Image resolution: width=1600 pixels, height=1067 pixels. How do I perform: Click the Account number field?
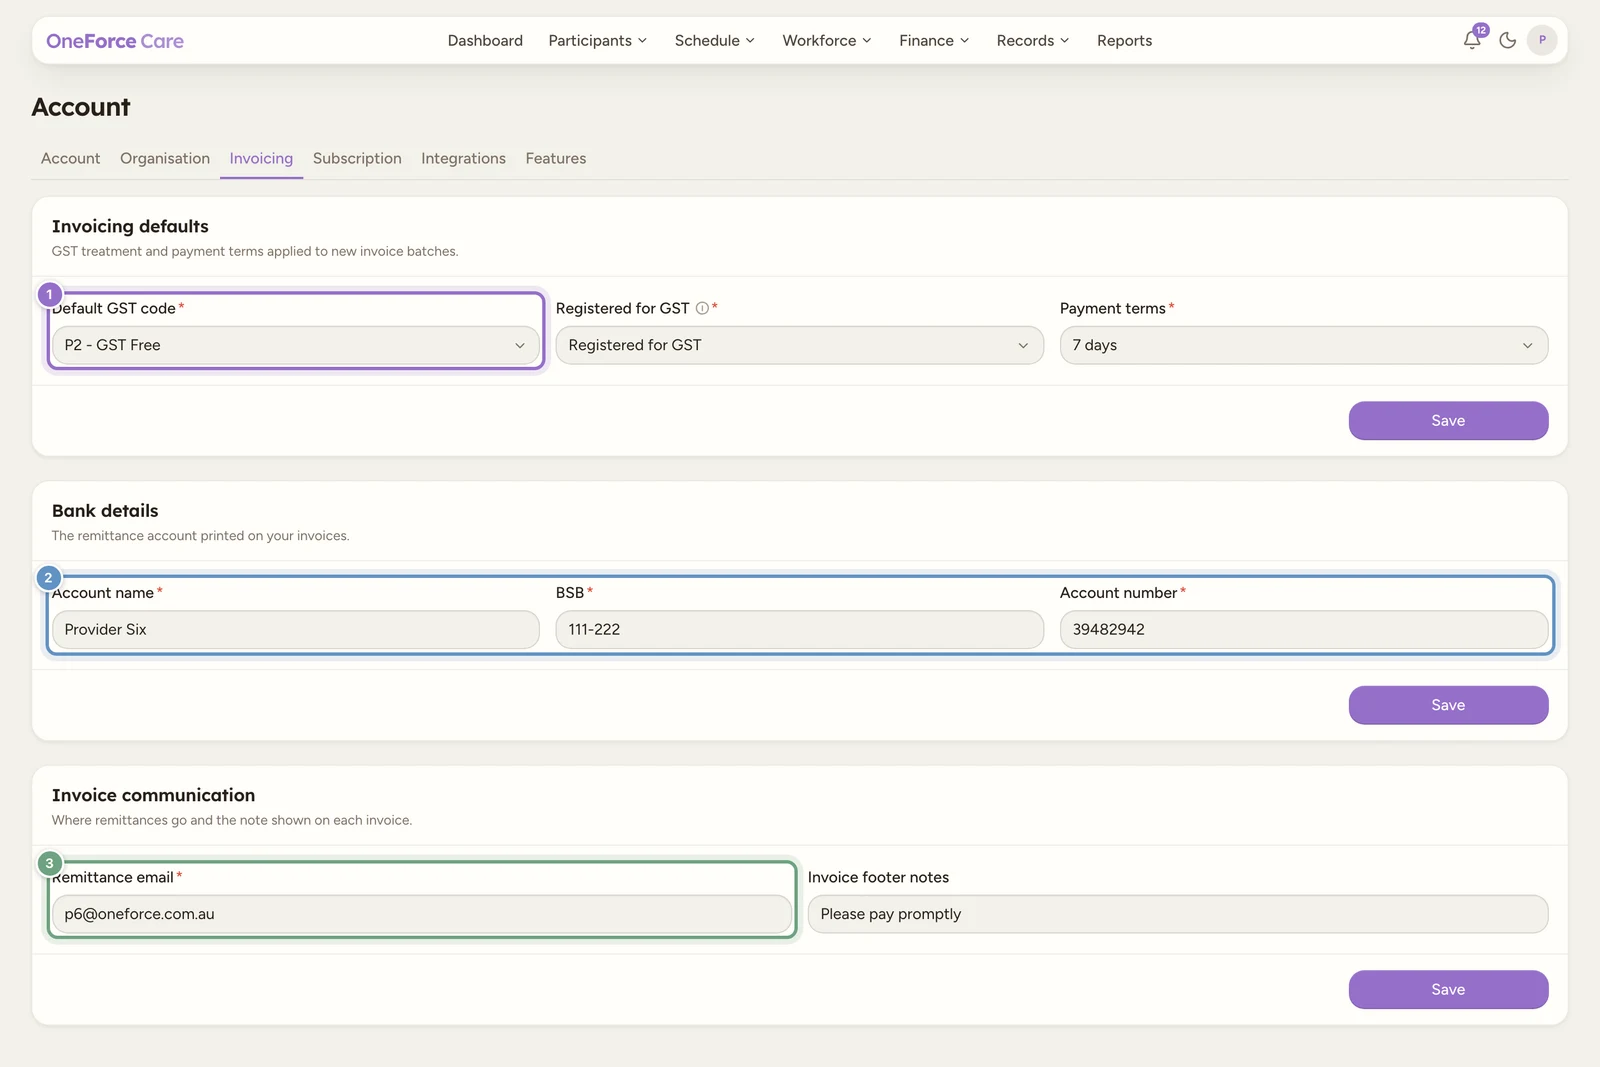[1304, 630]
